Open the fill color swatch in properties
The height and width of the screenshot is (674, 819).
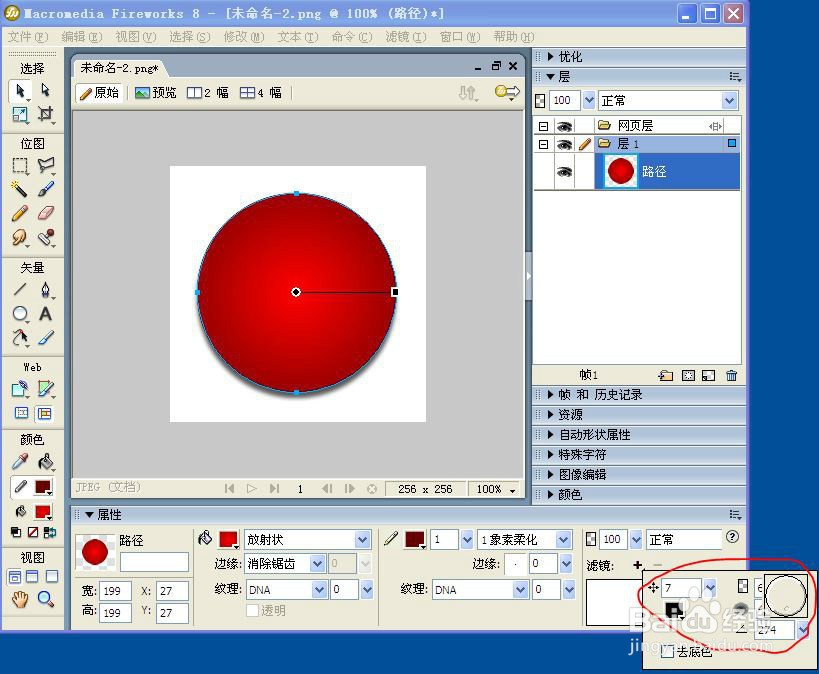[228, 539]
